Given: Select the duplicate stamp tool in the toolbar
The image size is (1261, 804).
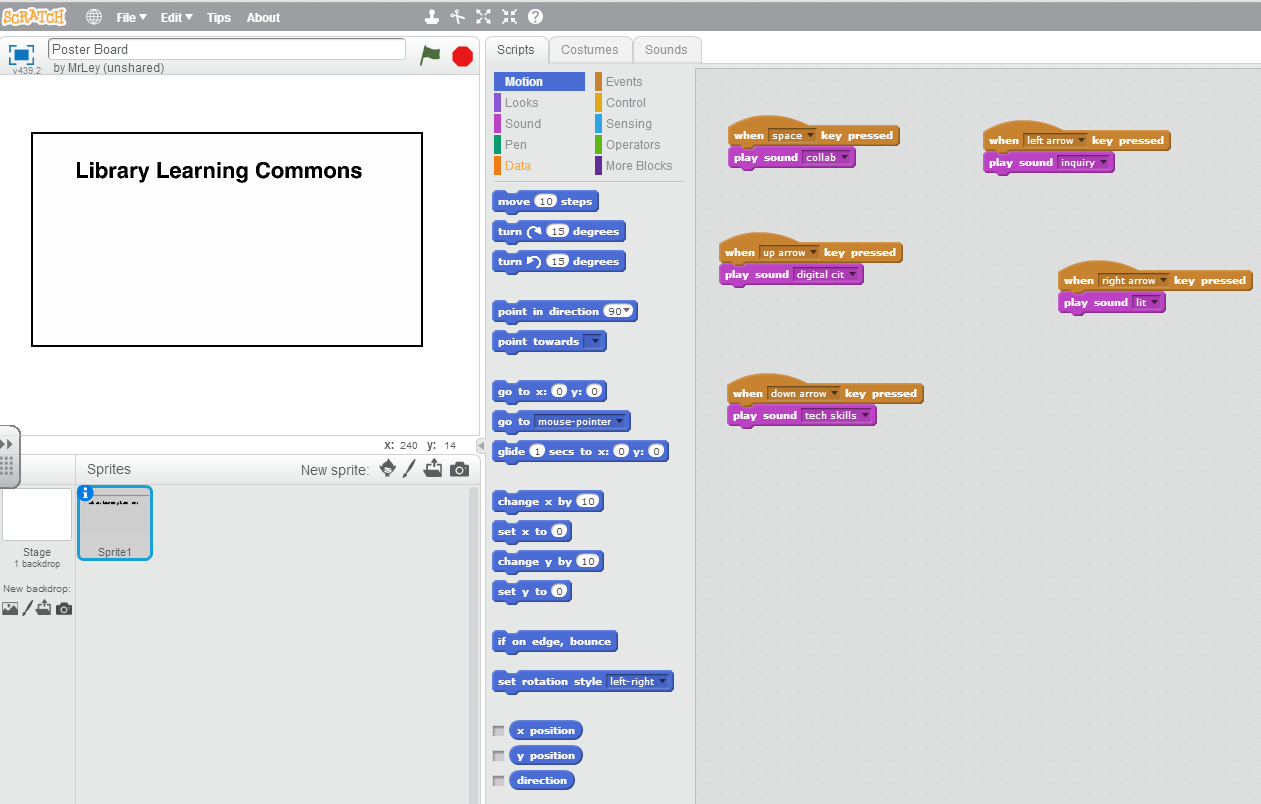Looking at the screenshot, I should pyautogui.click(x=432, y=16).
